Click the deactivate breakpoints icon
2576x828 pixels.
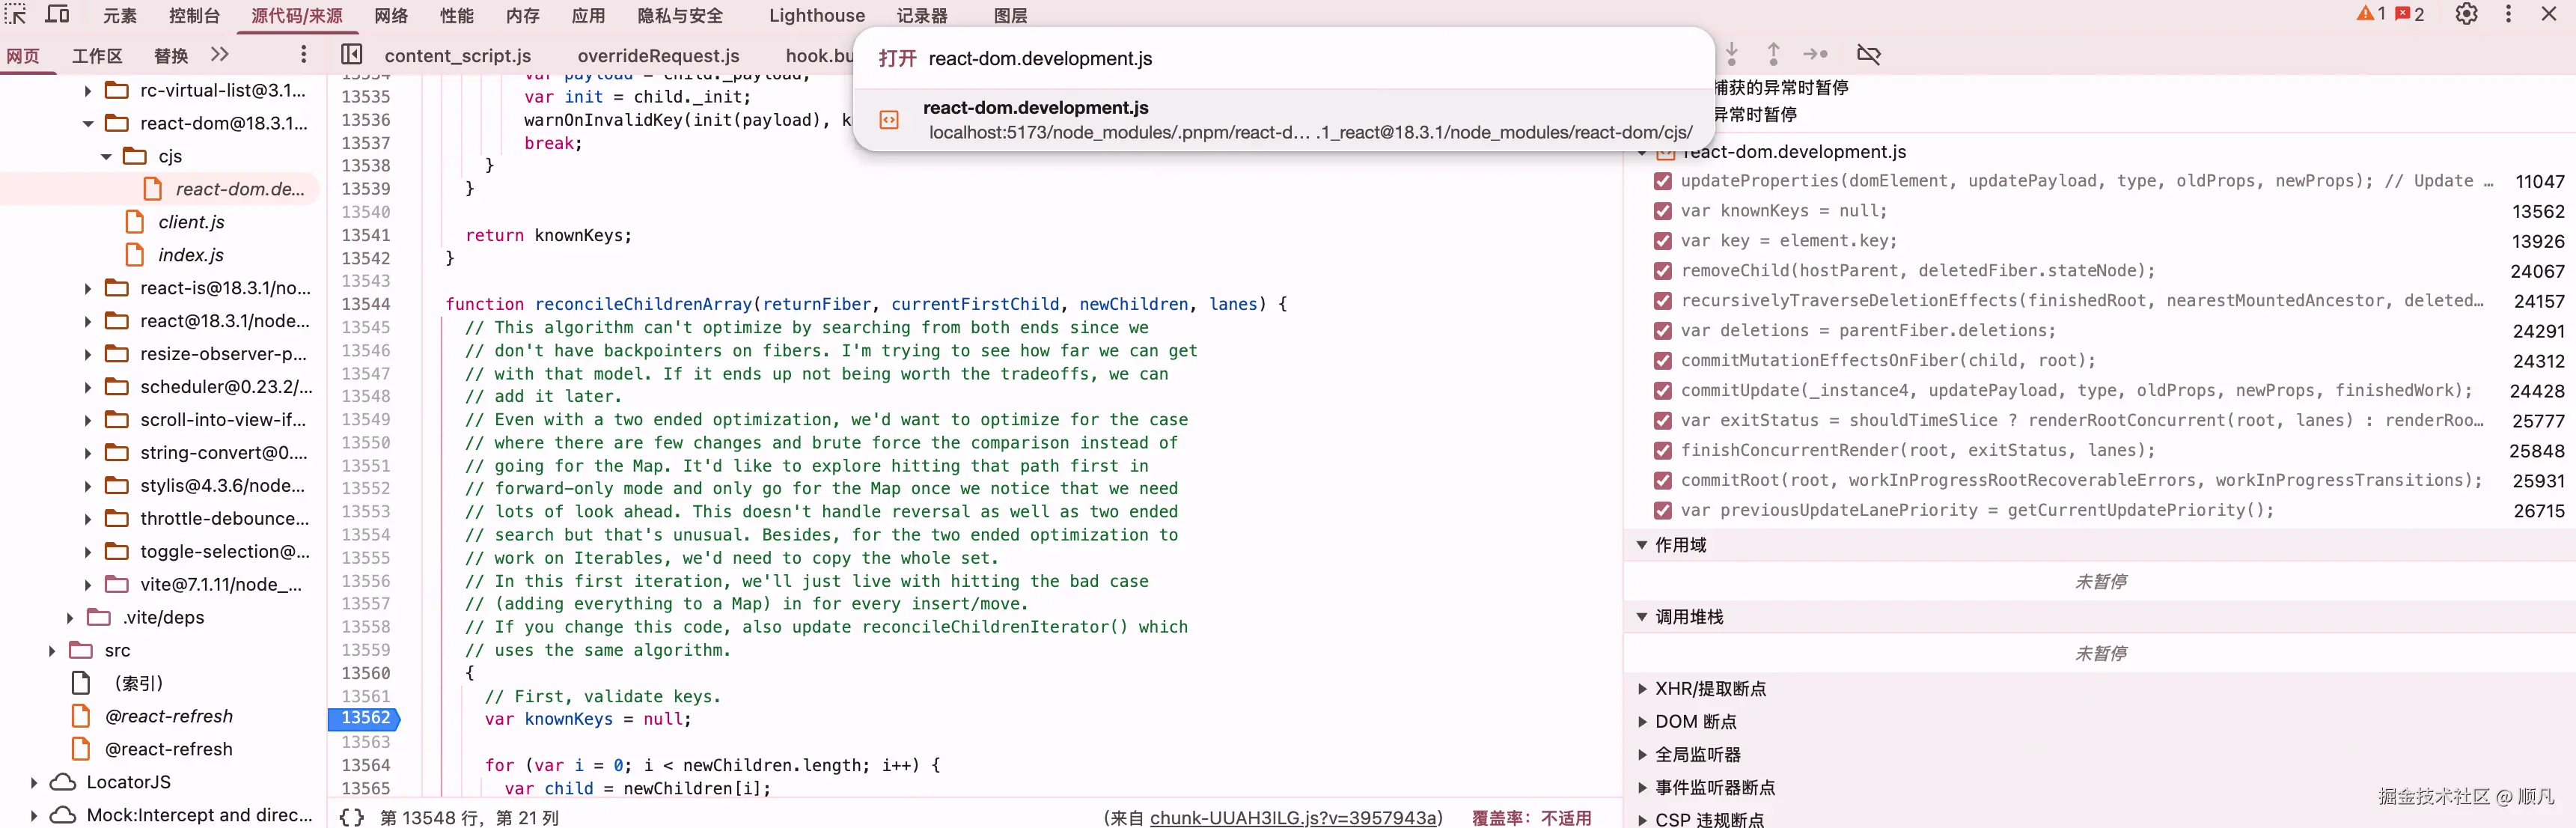(1868, 54)
